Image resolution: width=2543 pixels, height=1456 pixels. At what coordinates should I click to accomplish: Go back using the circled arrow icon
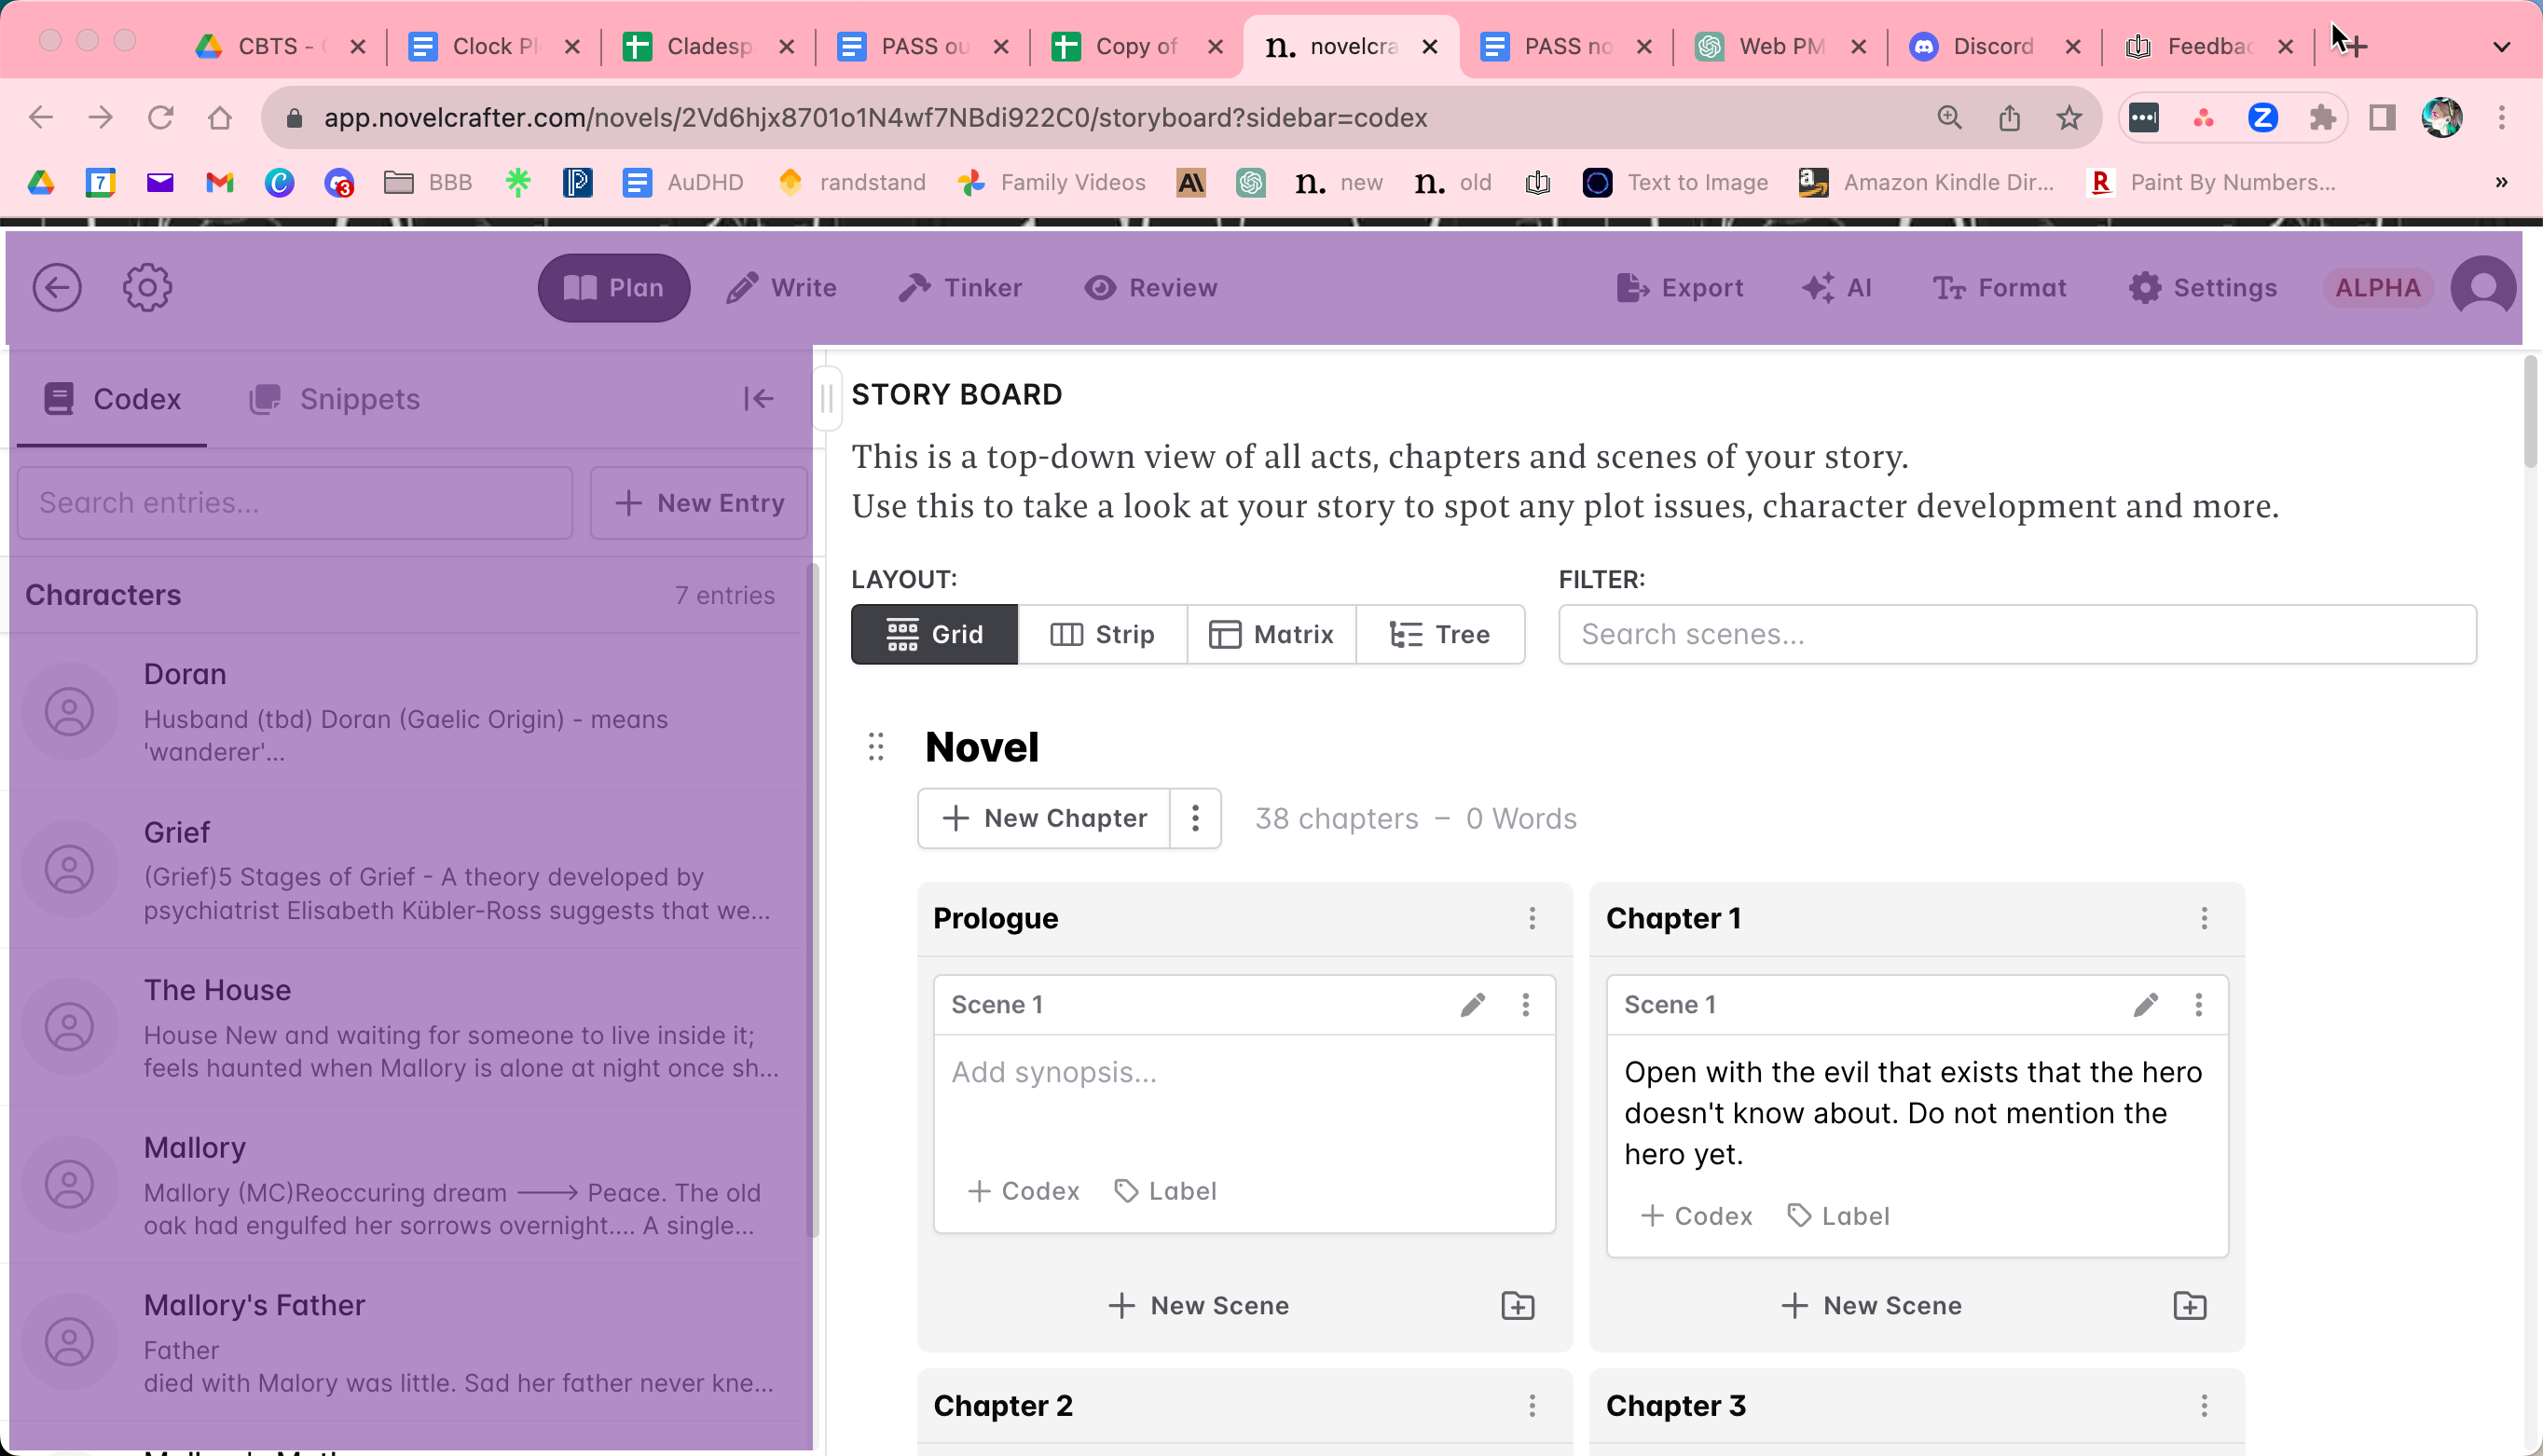(57, 288)
